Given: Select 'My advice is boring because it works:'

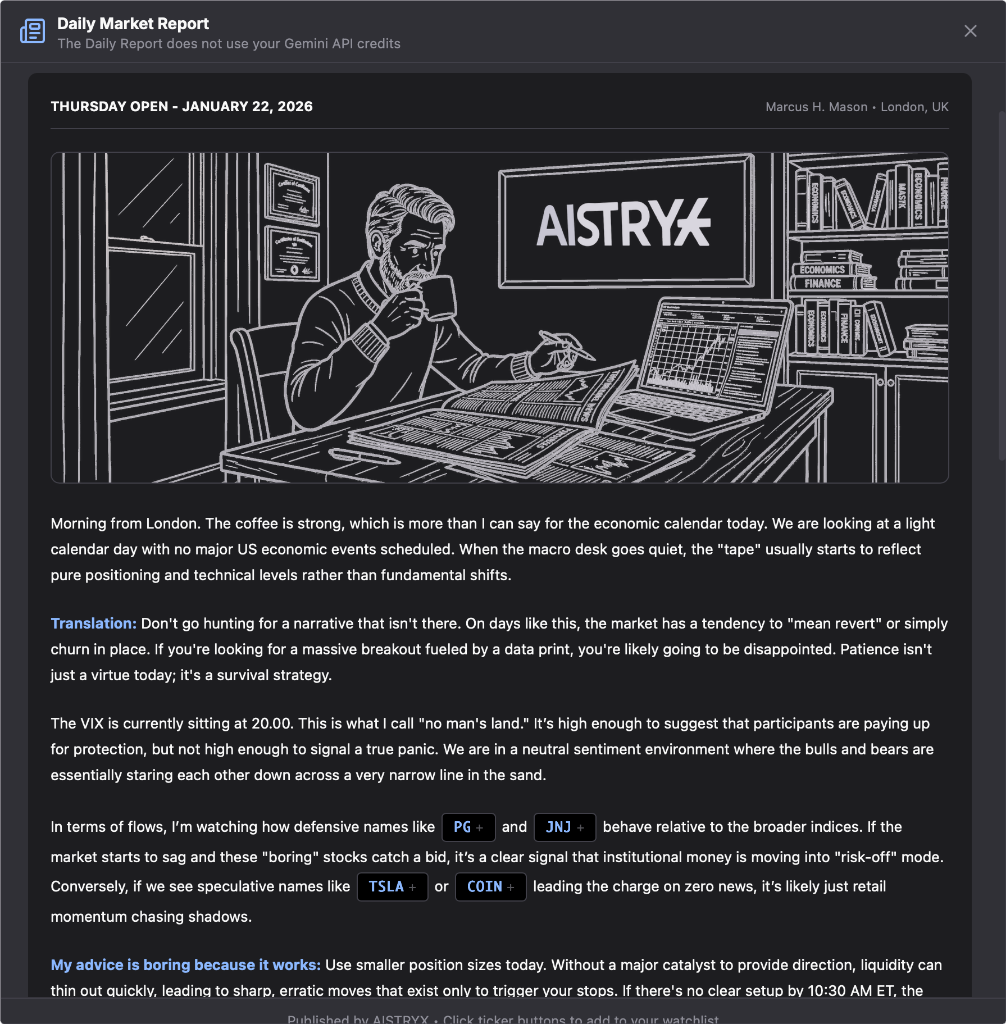Looking at the screenshot, I should pos(186,965).
